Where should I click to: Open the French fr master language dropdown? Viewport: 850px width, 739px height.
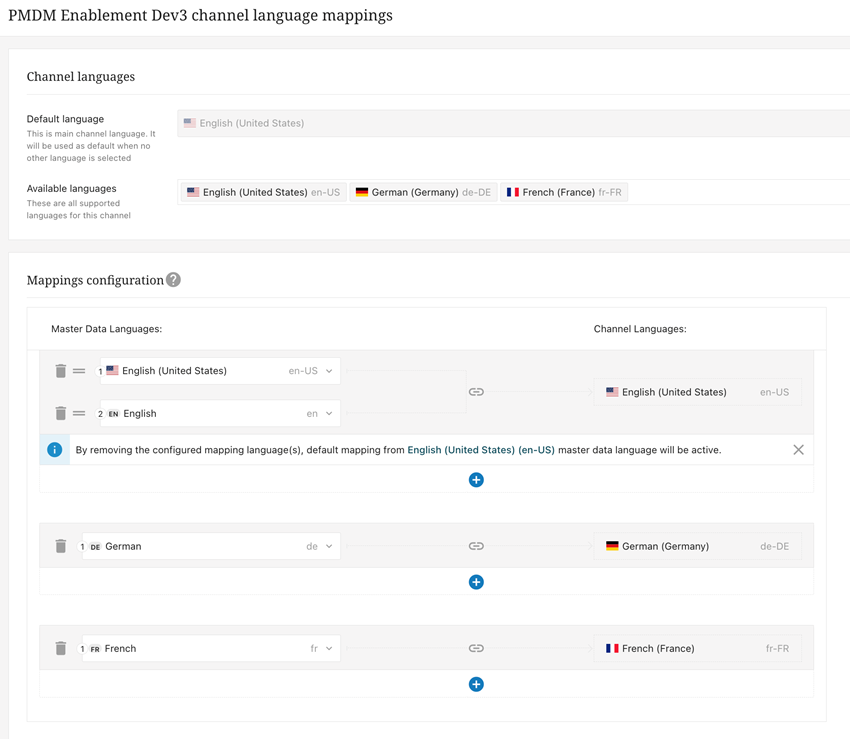point(329,648)
